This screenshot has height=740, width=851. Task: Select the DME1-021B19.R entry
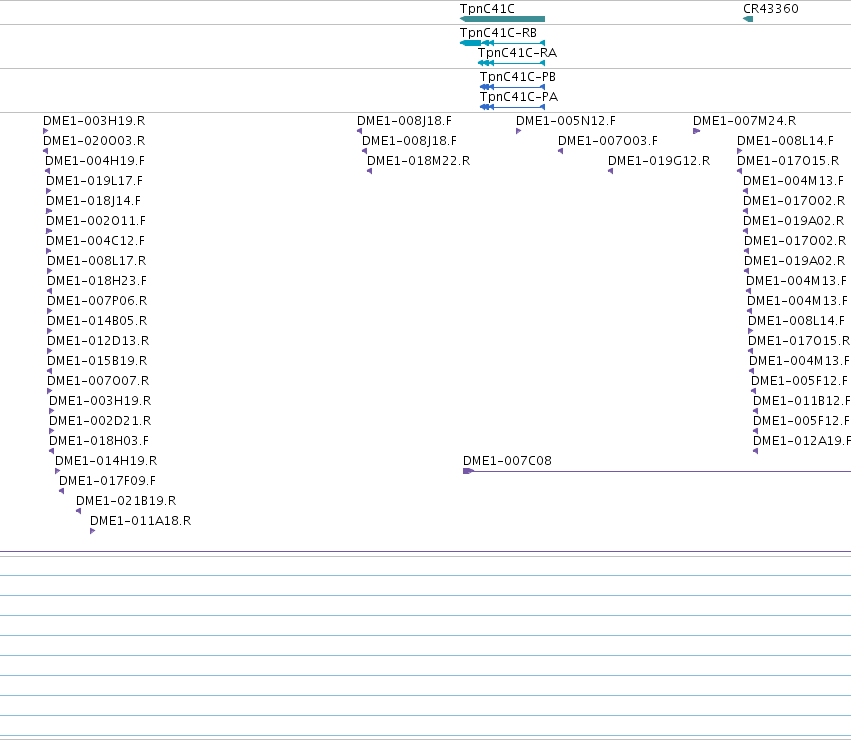click(x=126, y=501)
